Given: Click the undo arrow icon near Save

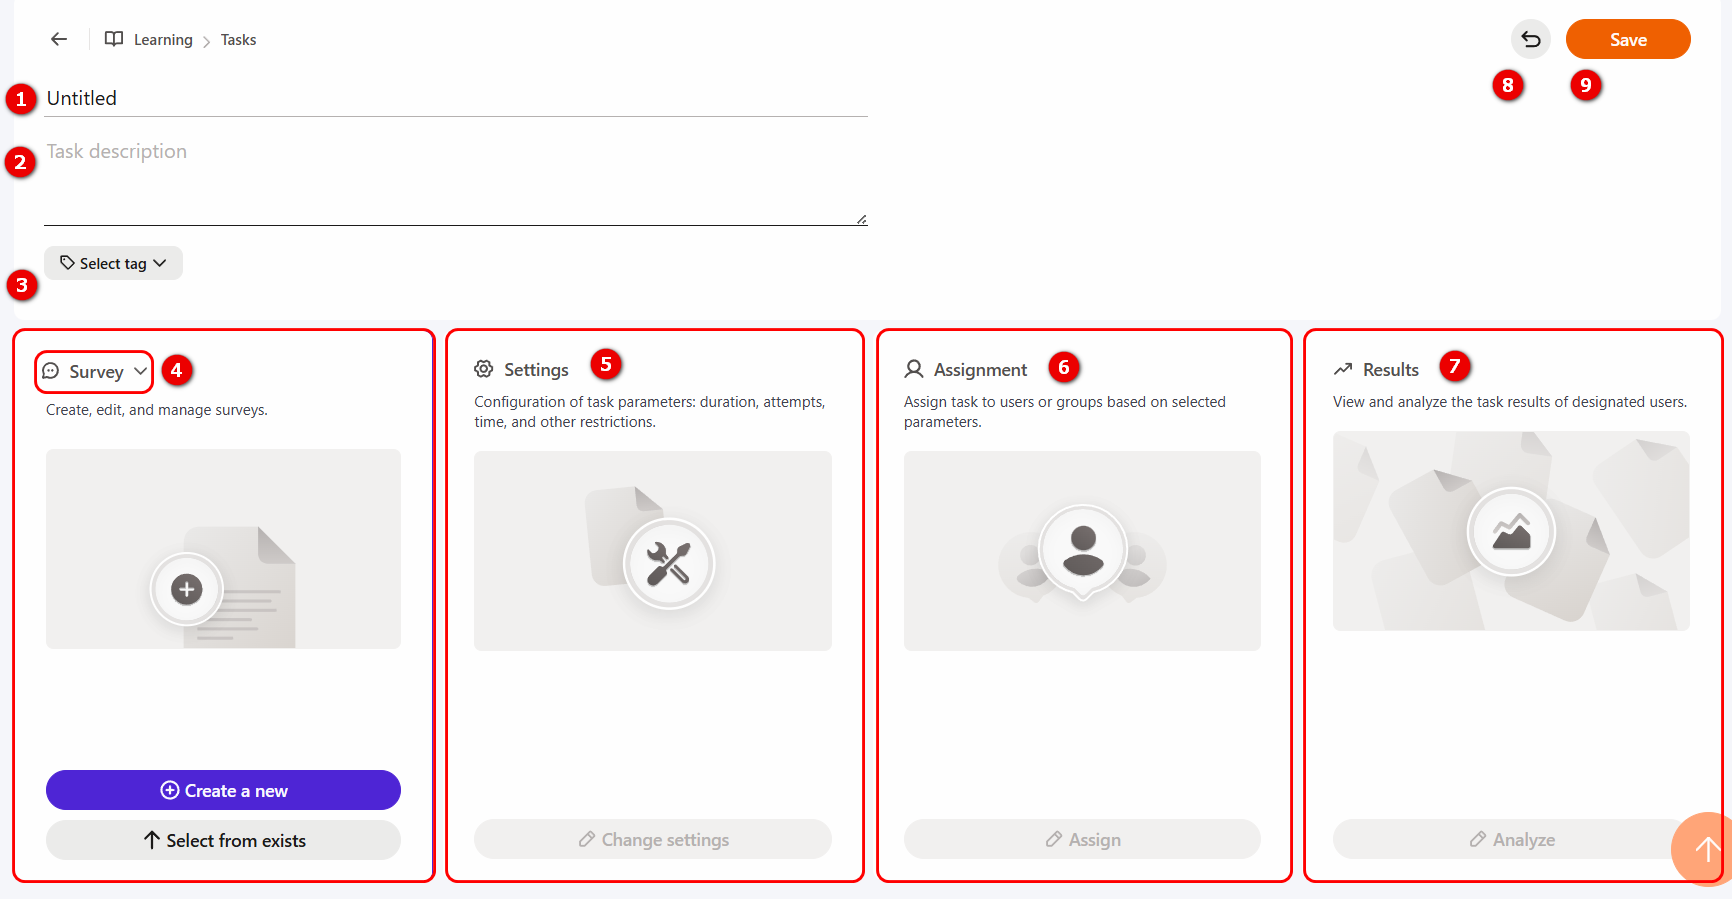Looking at the screenshot, I should [x=1530, y=39].
